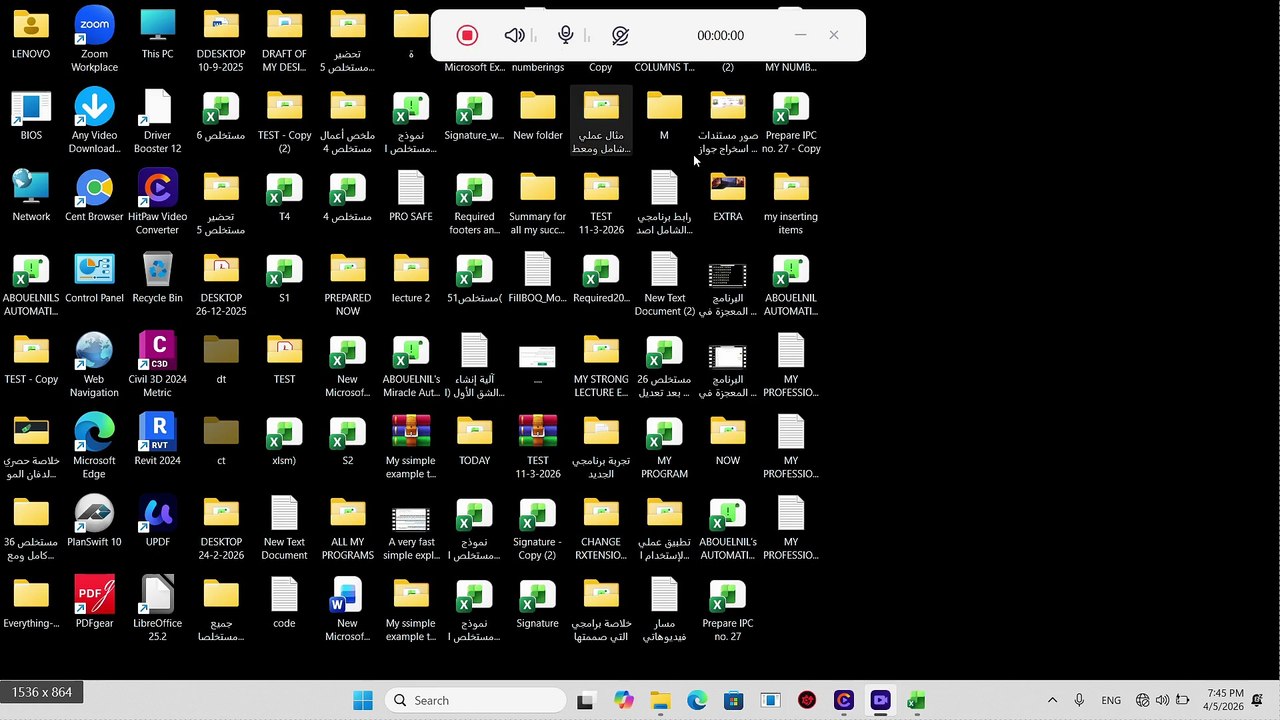Select the folder named M

point(664,115)
